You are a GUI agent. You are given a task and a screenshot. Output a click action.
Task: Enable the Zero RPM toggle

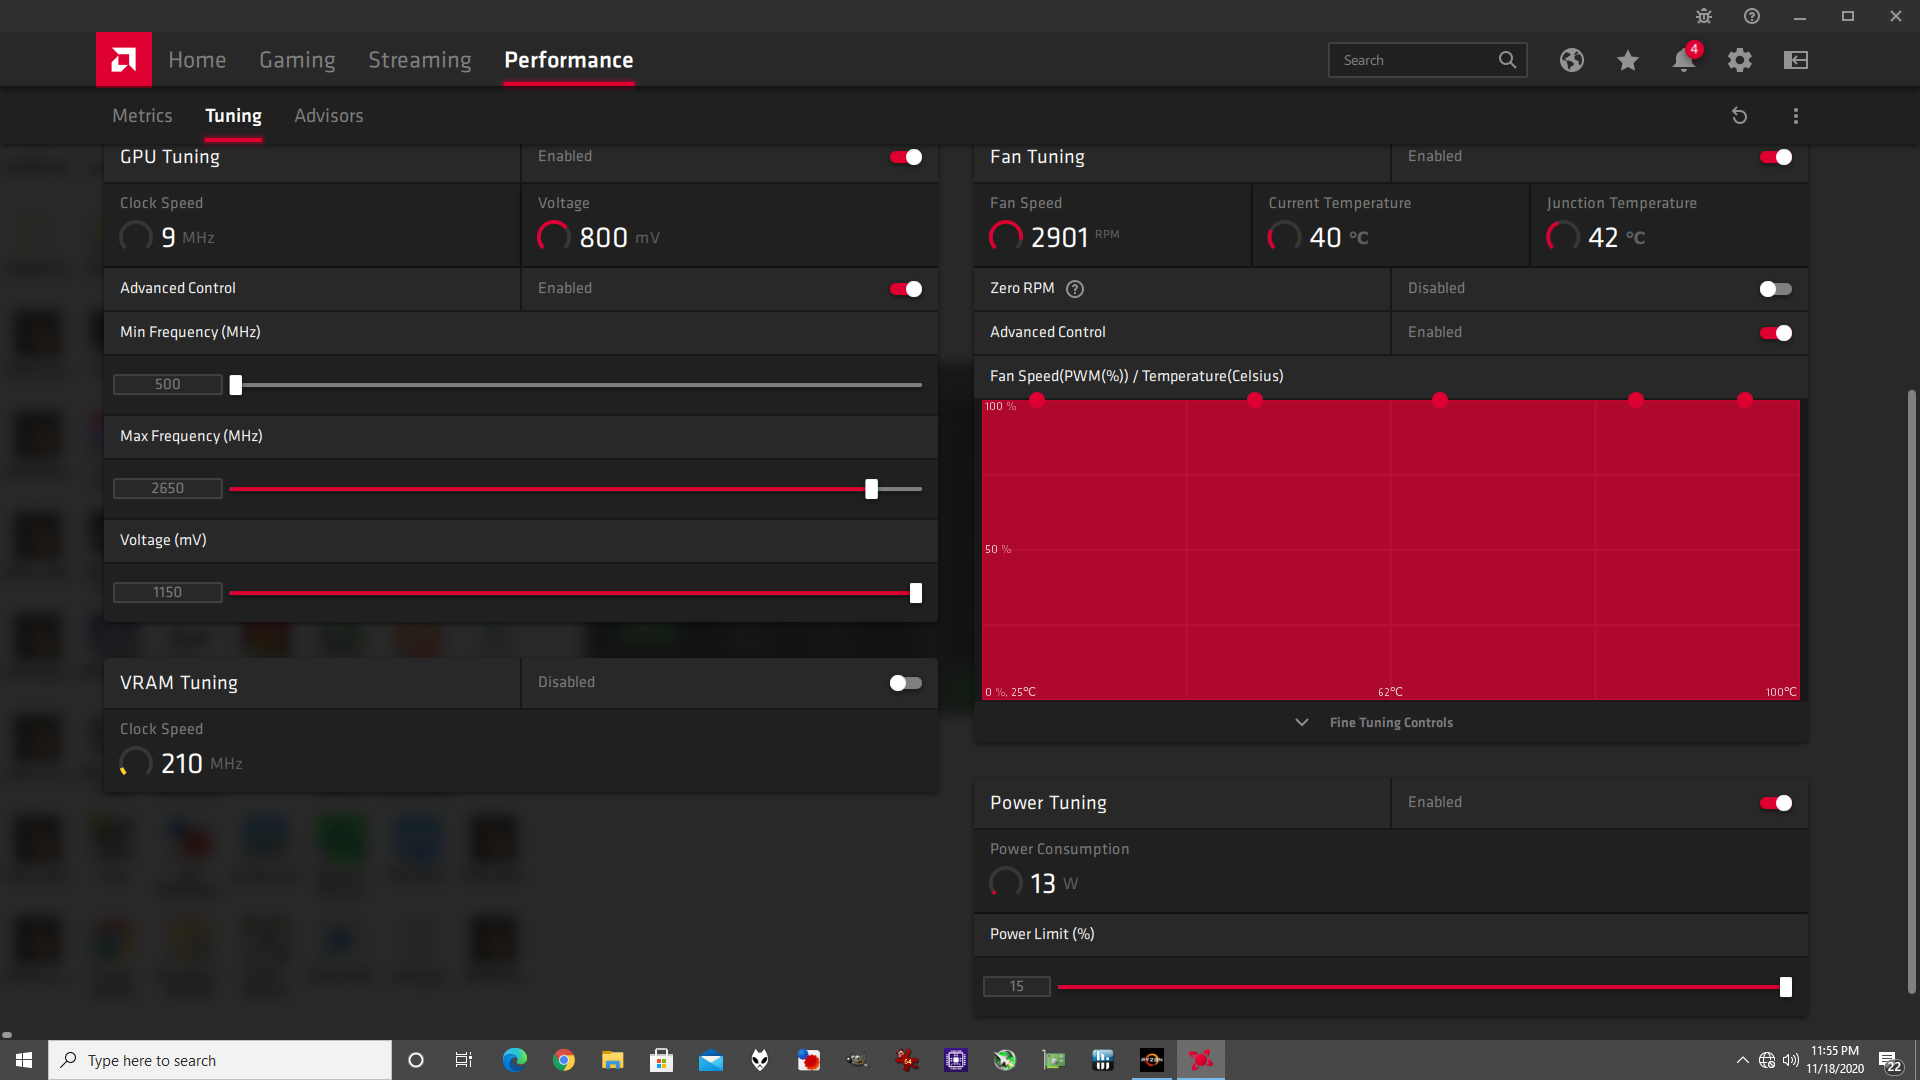click(1775, 289)
